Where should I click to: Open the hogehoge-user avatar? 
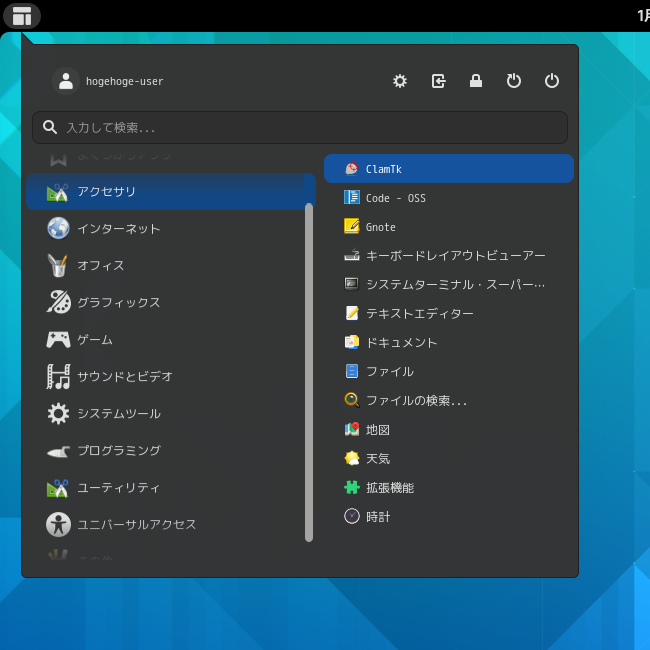coord(66,81)
